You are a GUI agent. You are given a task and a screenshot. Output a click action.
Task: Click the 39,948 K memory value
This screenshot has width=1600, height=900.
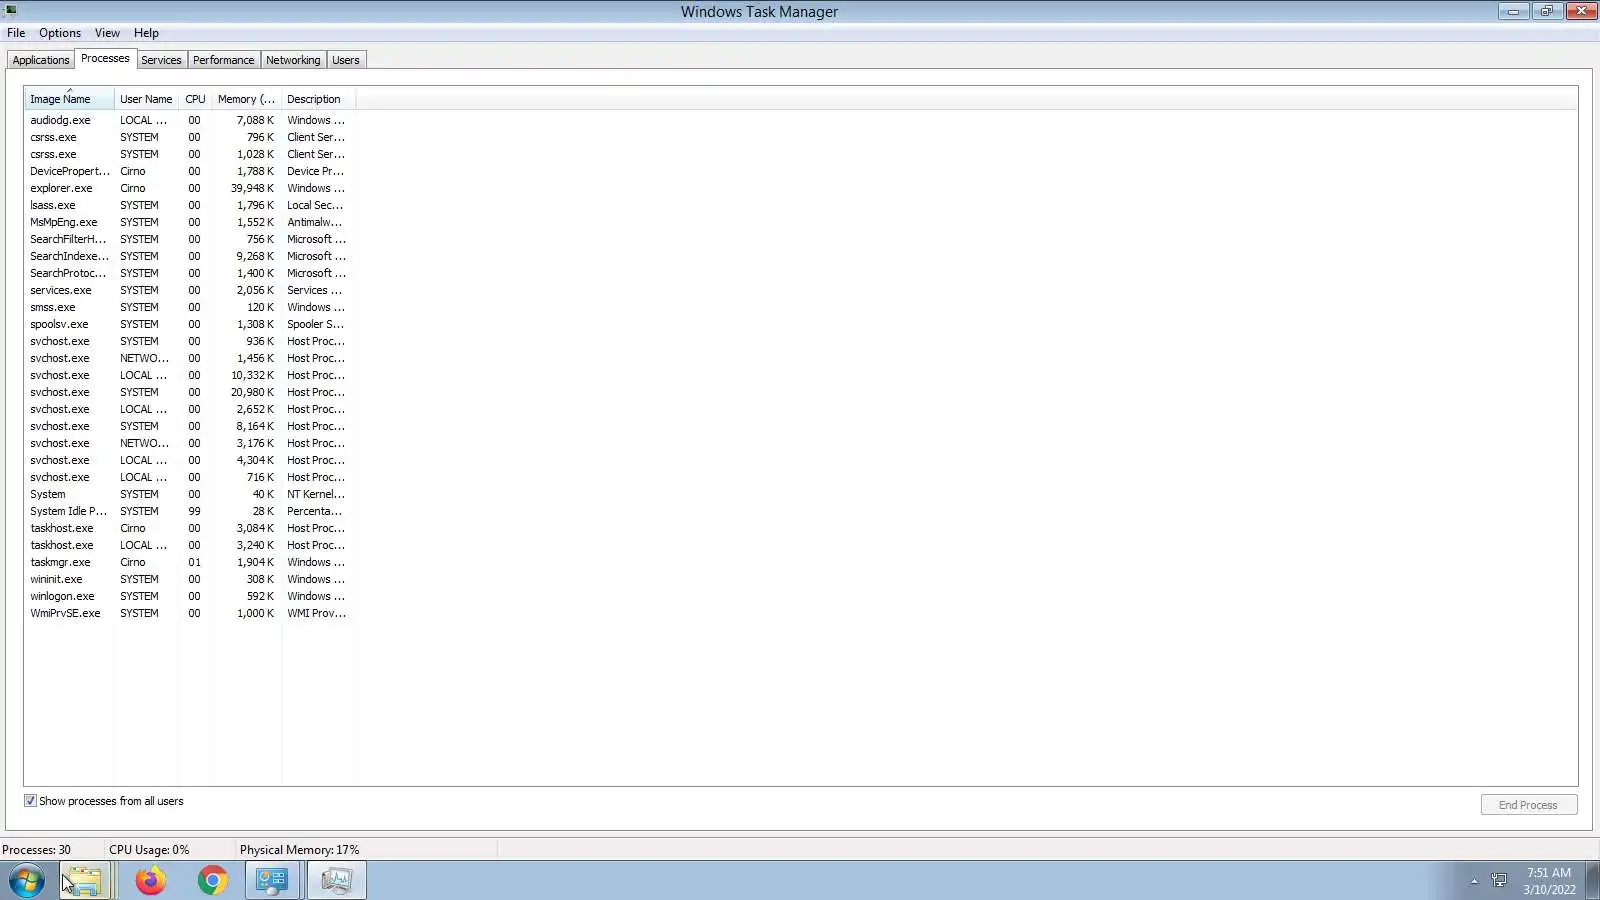click(252, 188)
